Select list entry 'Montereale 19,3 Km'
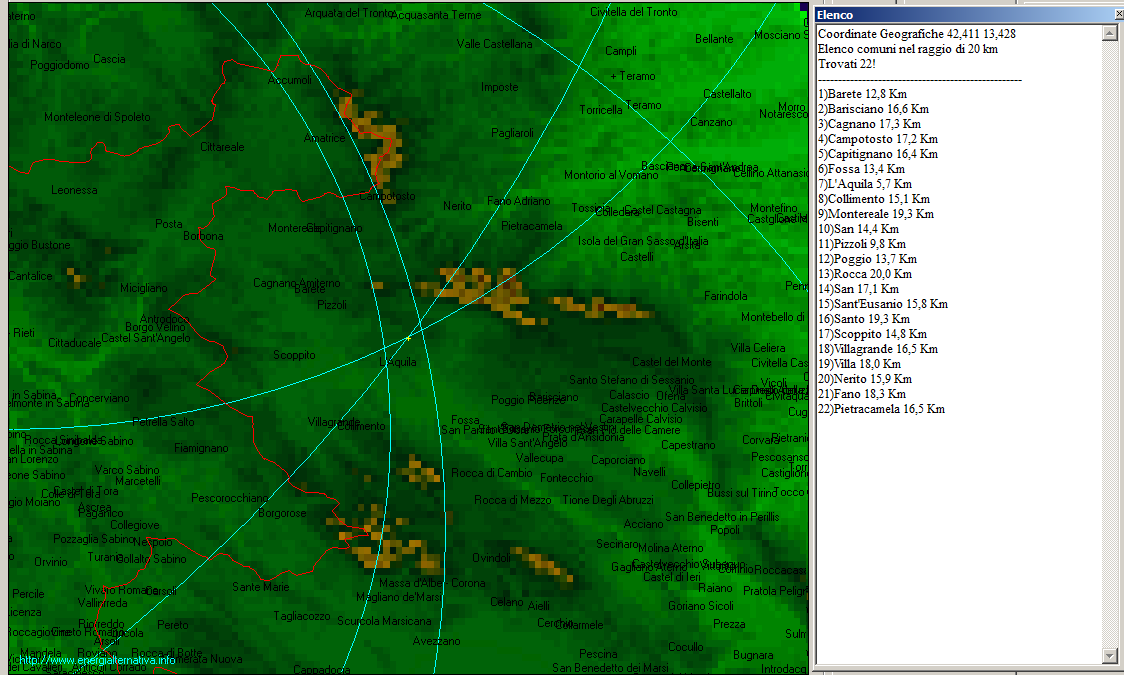1124x675 pixels. pyautogui.click(x=876, y=214)
